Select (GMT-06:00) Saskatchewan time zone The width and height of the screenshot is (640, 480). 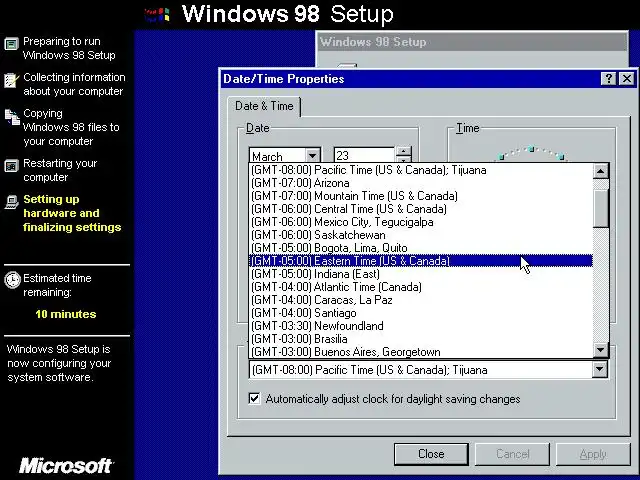[x=420, y=235]
